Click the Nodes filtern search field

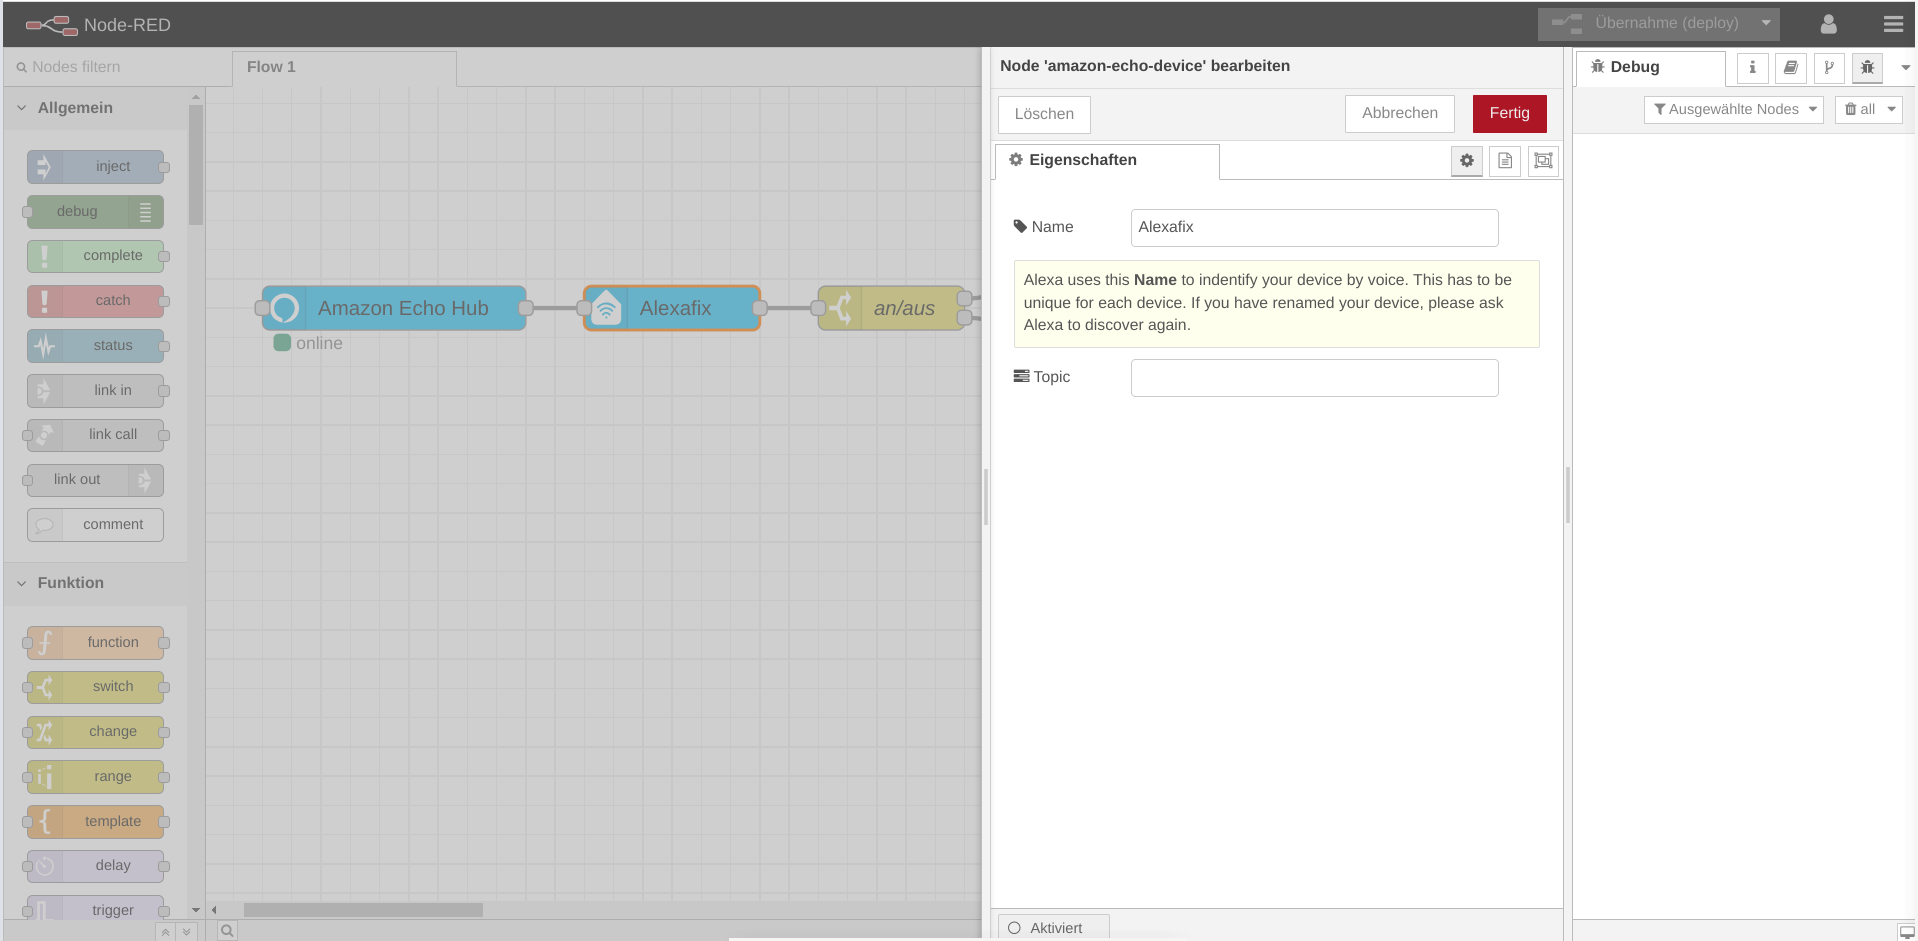(118, 67)
